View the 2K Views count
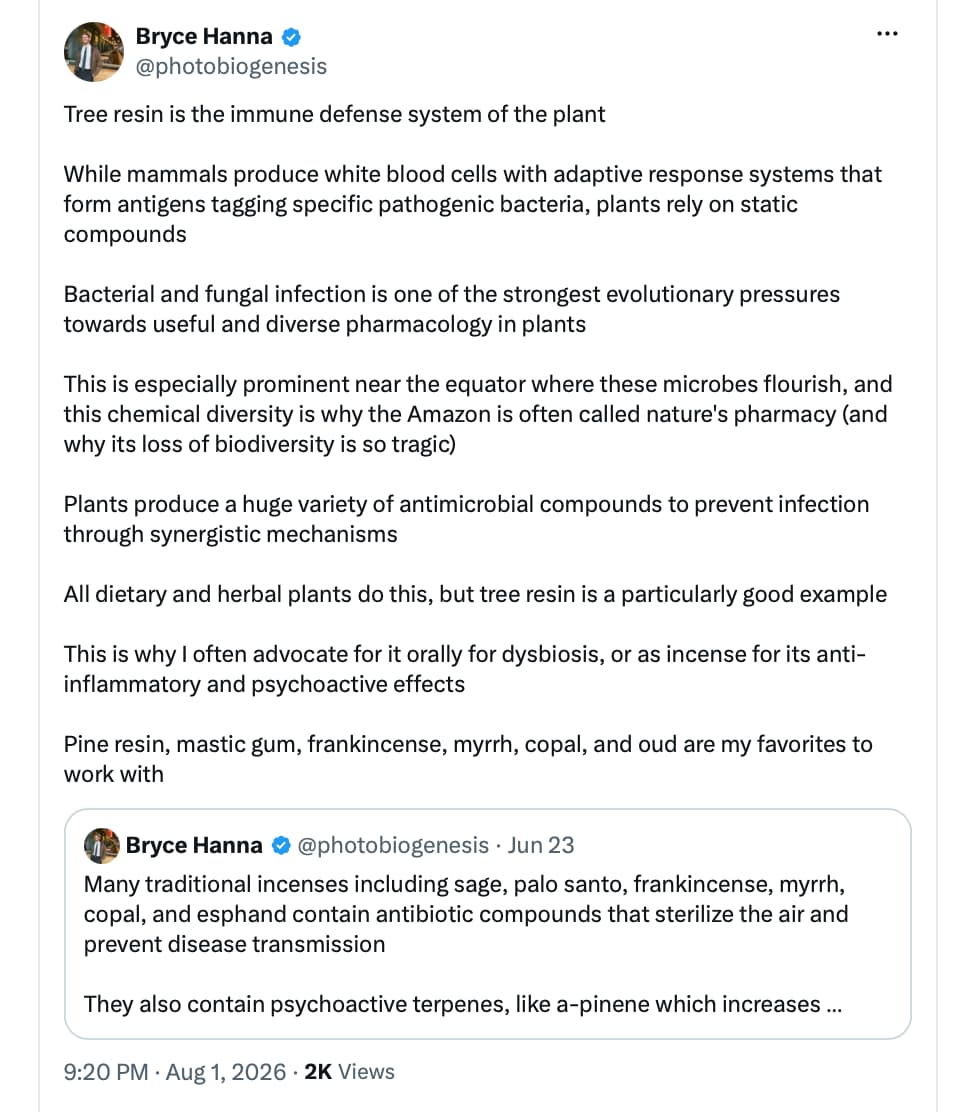Image resolution: width=974 pixels, height=1112 pixels. click(349, 1072)
